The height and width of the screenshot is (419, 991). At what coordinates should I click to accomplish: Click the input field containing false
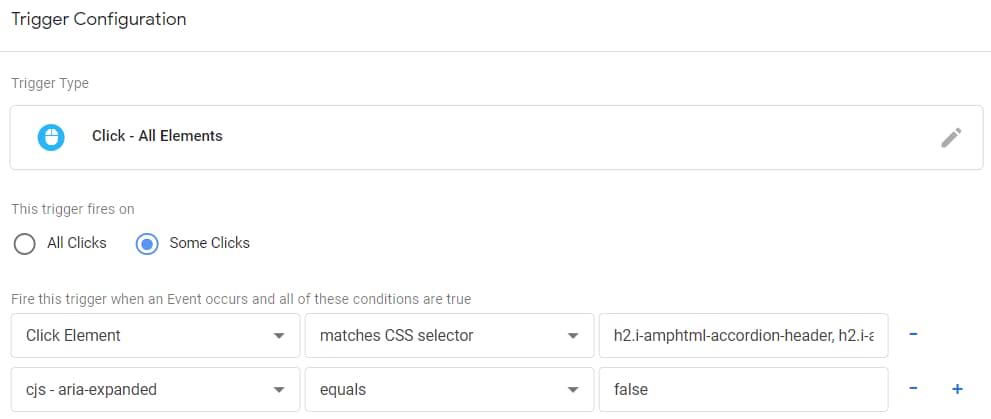click(x=743, y=389)
